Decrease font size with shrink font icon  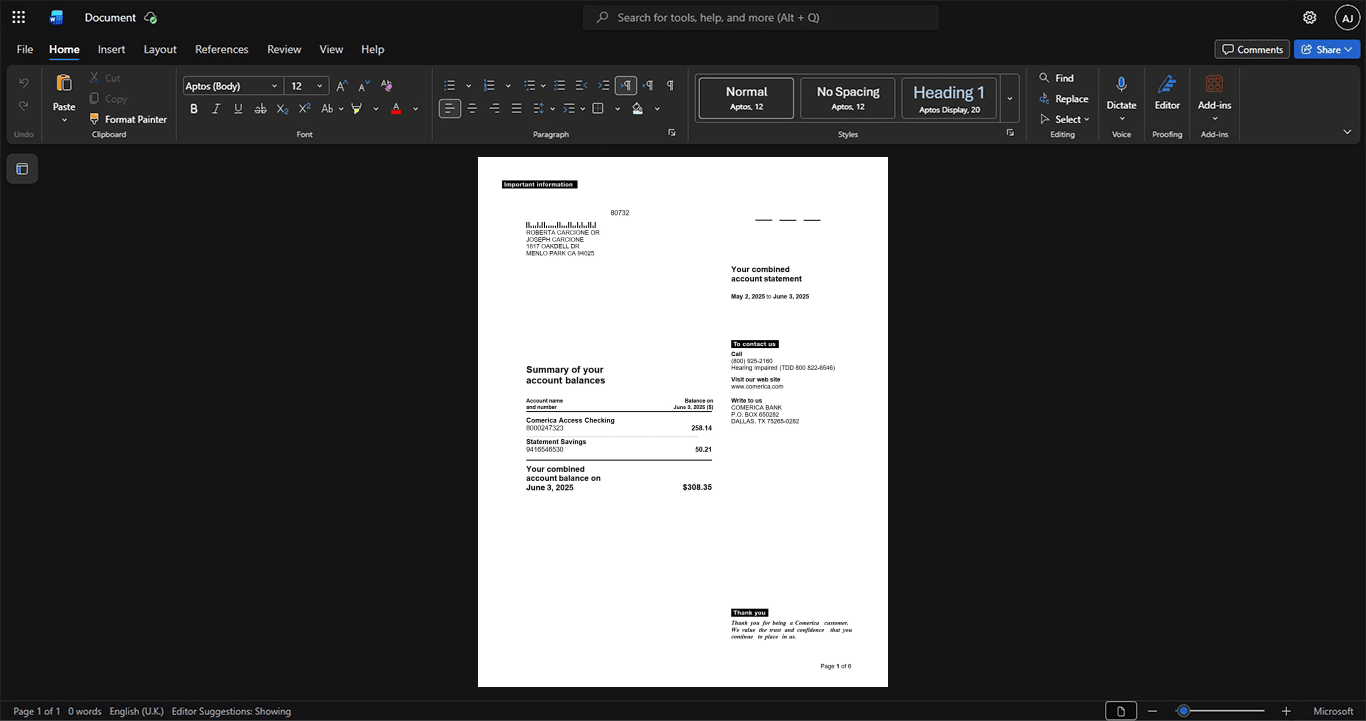point(364,86)
